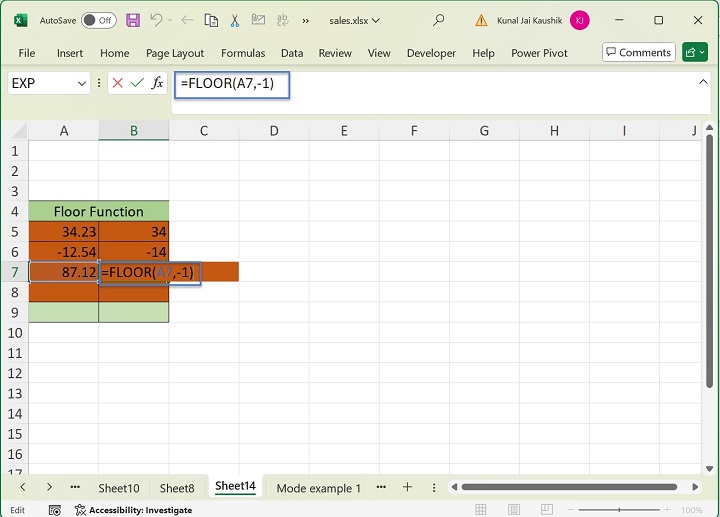The width and height of the screenshot is (720, 517).
Task: Show more sheets right ellipsis
Action: pos(381,487)
